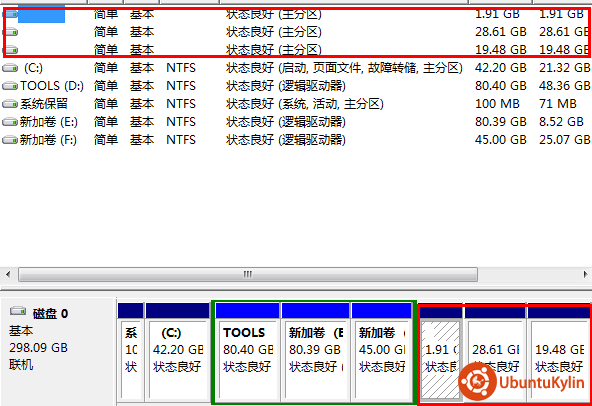Click 状态良好 (主分区) status in 19.48 GB row

click(274, 50)
